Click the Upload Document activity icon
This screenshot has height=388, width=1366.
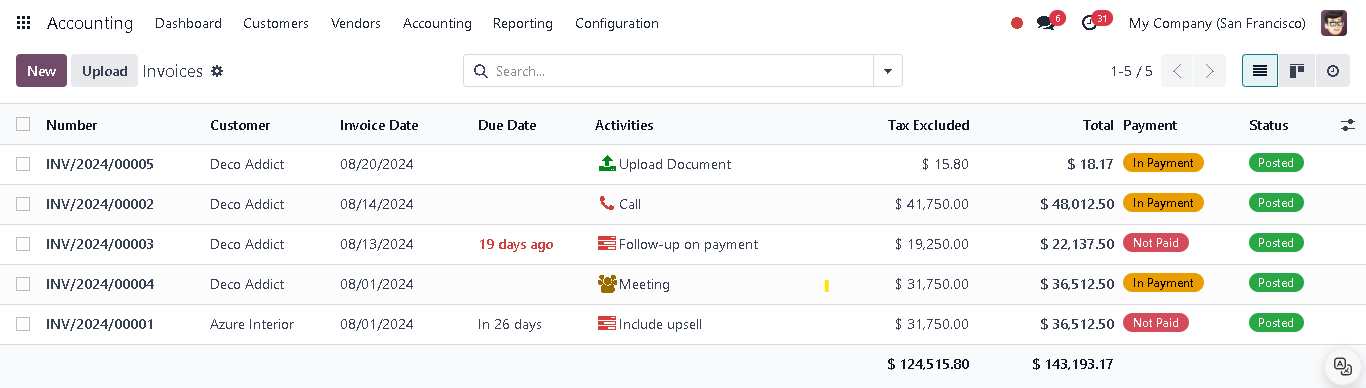pyautogui.click(x=606, y=164)
